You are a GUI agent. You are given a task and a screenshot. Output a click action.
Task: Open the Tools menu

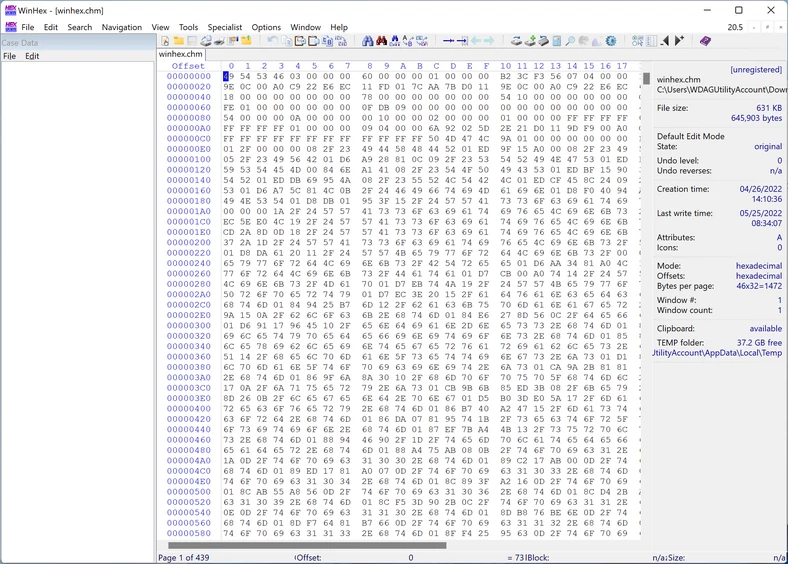[x=188, y=27]
